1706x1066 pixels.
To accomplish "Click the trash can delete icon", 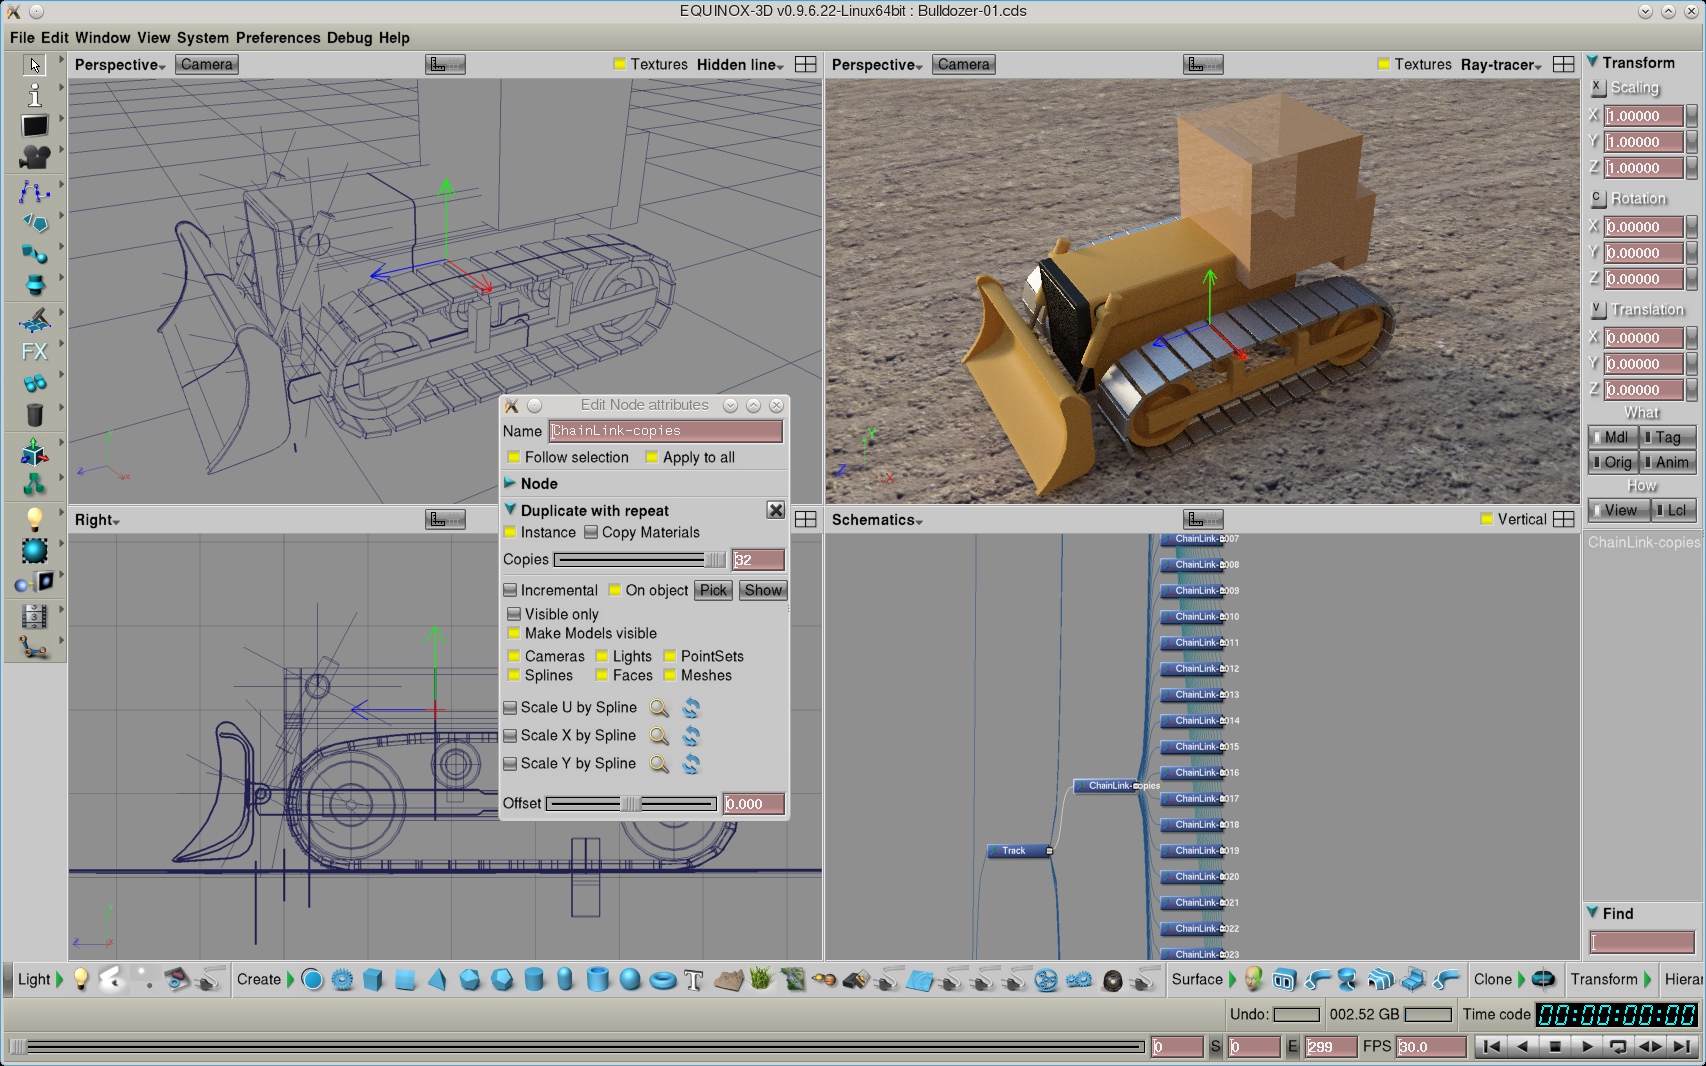I will click(35, 415).
